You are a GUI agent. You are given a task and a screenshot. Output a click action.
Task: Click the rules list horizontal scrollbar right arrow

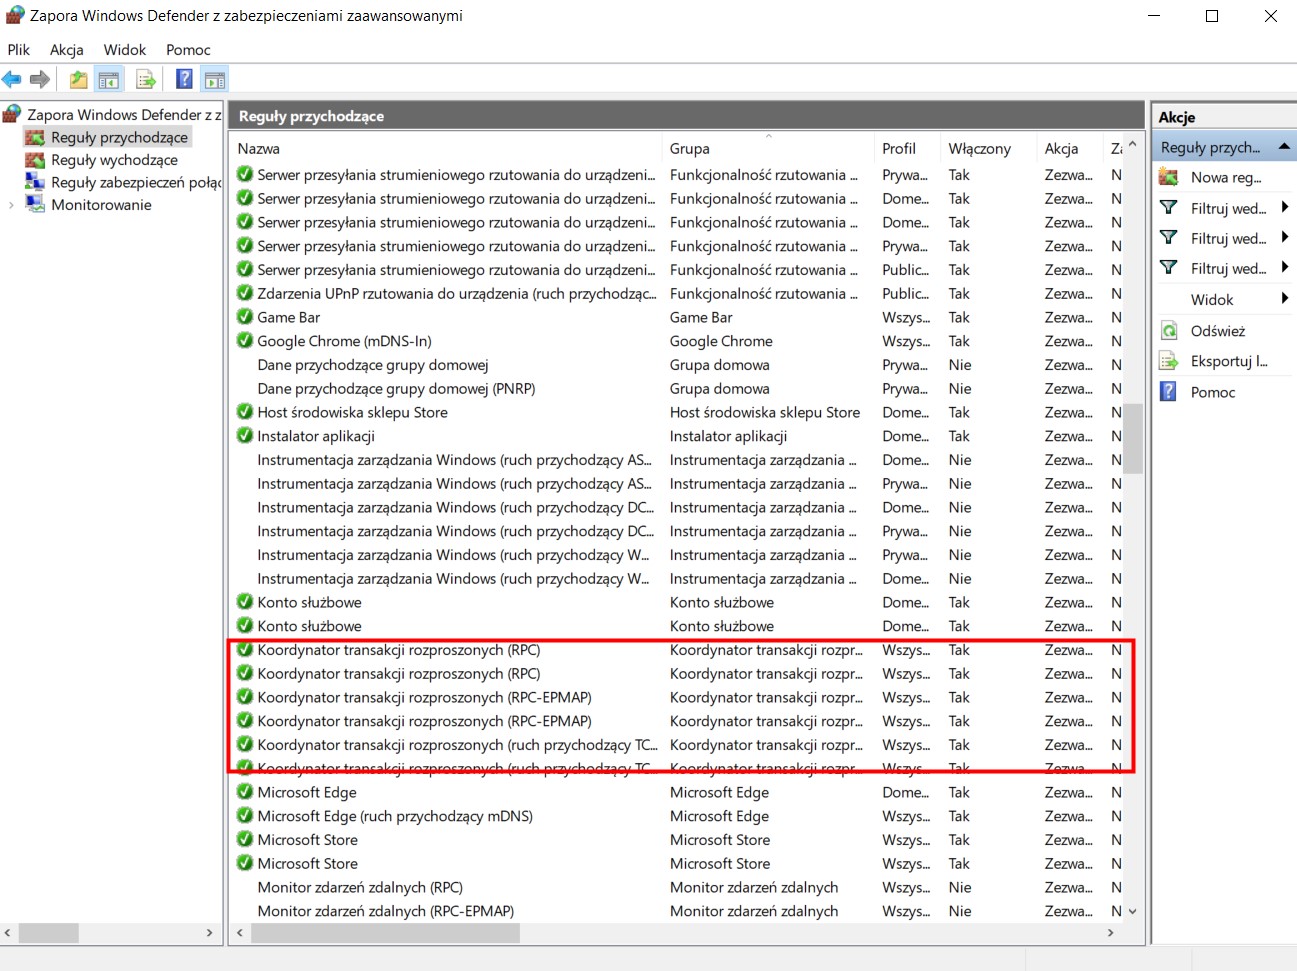pos(1110,932)
